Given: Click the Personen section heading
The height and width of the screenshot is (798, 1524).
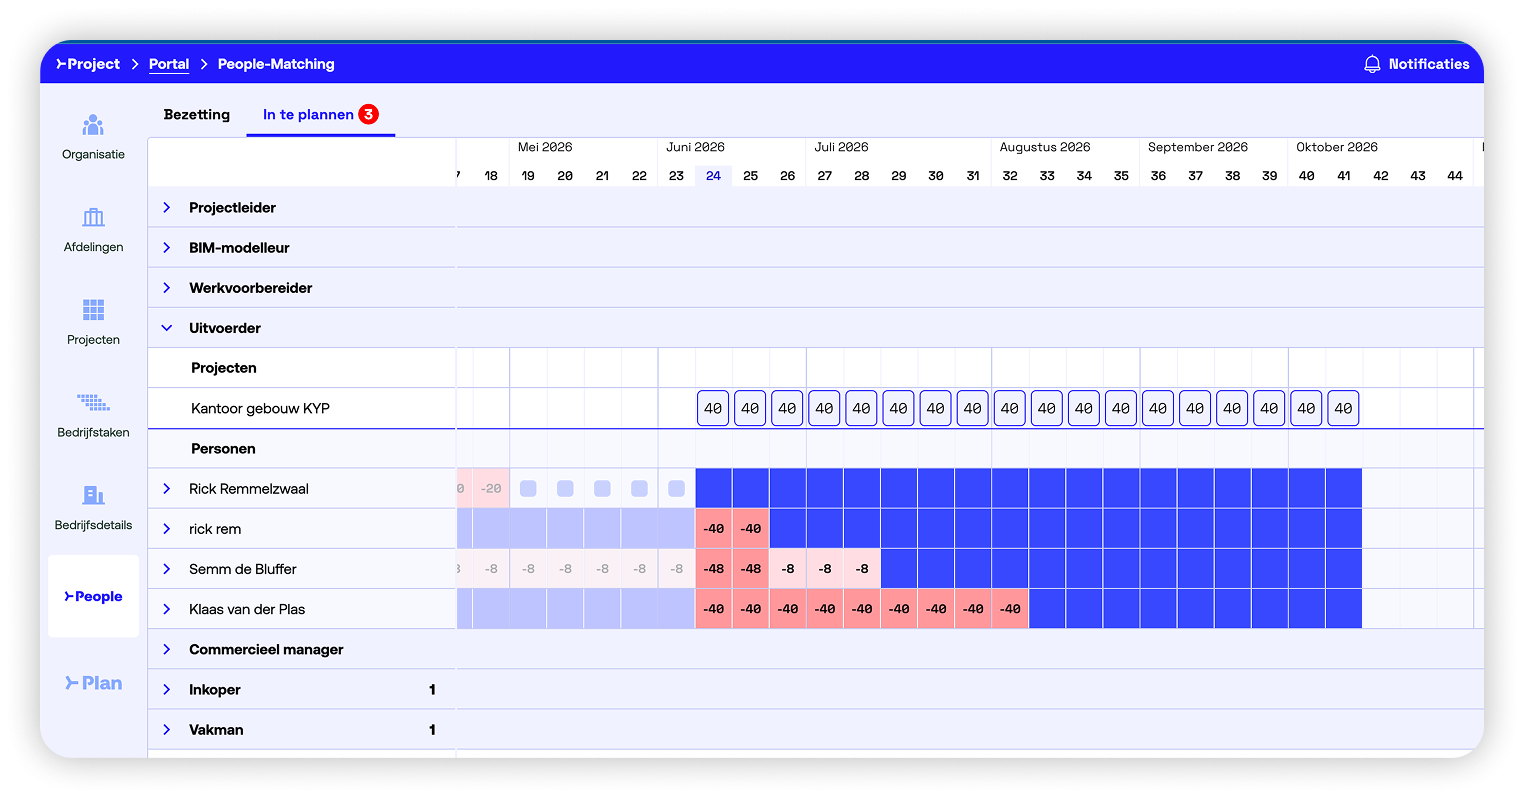Looking at the screenshot, I should 223,449.
